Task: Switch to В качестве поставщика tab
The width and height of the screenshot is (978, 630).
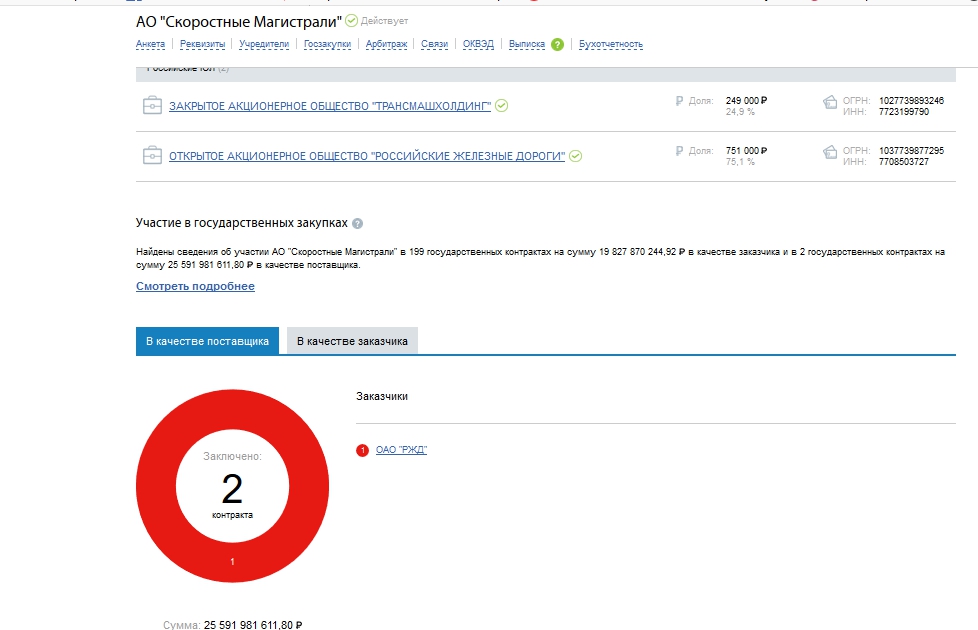Action: [x=207, y=341]
